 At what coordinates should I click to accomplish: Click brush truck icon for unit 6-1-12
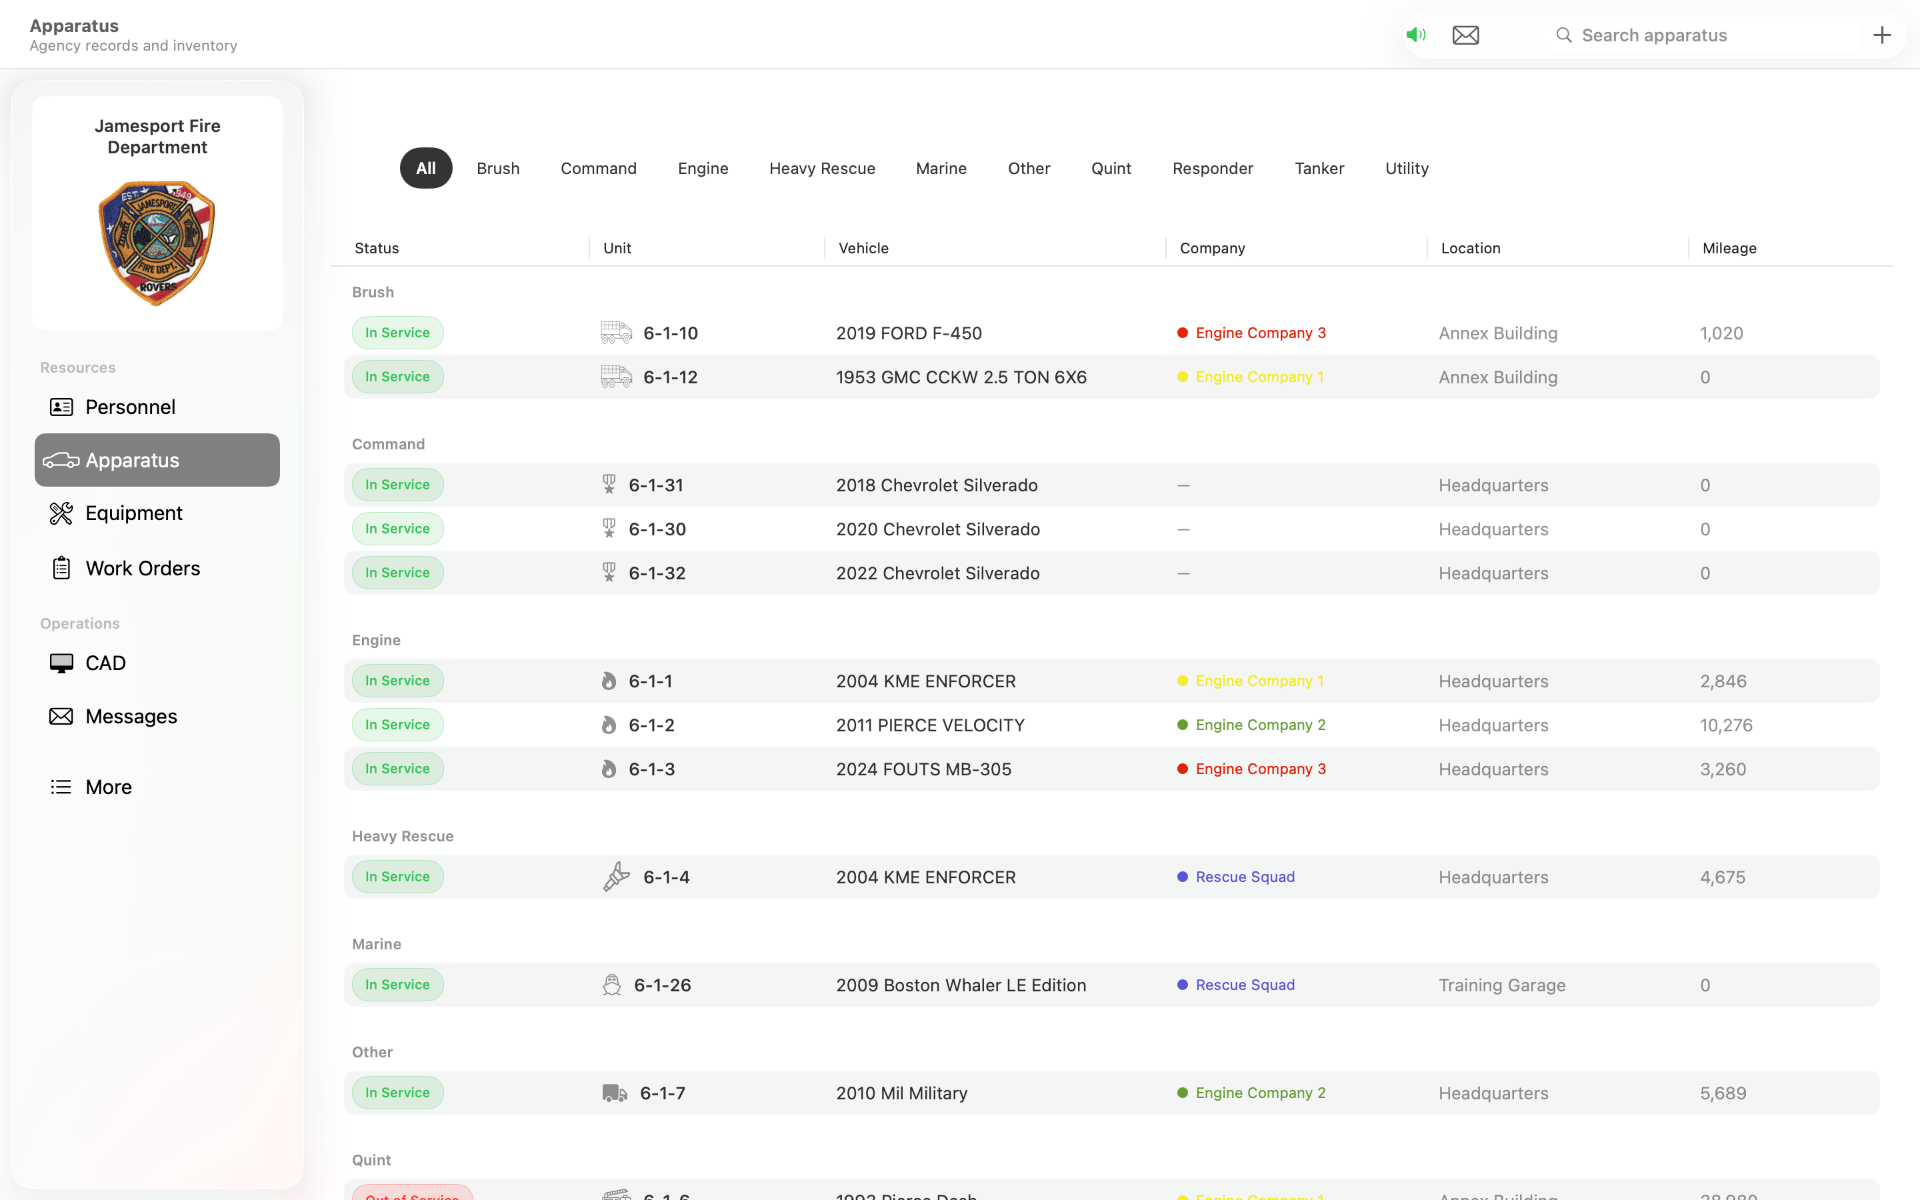point(616,376)
